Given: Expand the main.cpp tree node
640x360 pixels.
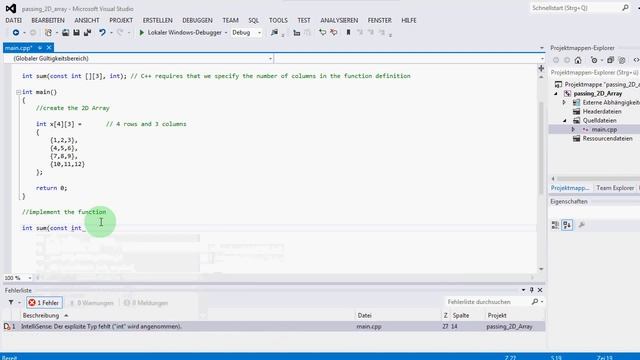Looking at the screenshot, I should 573,129.
